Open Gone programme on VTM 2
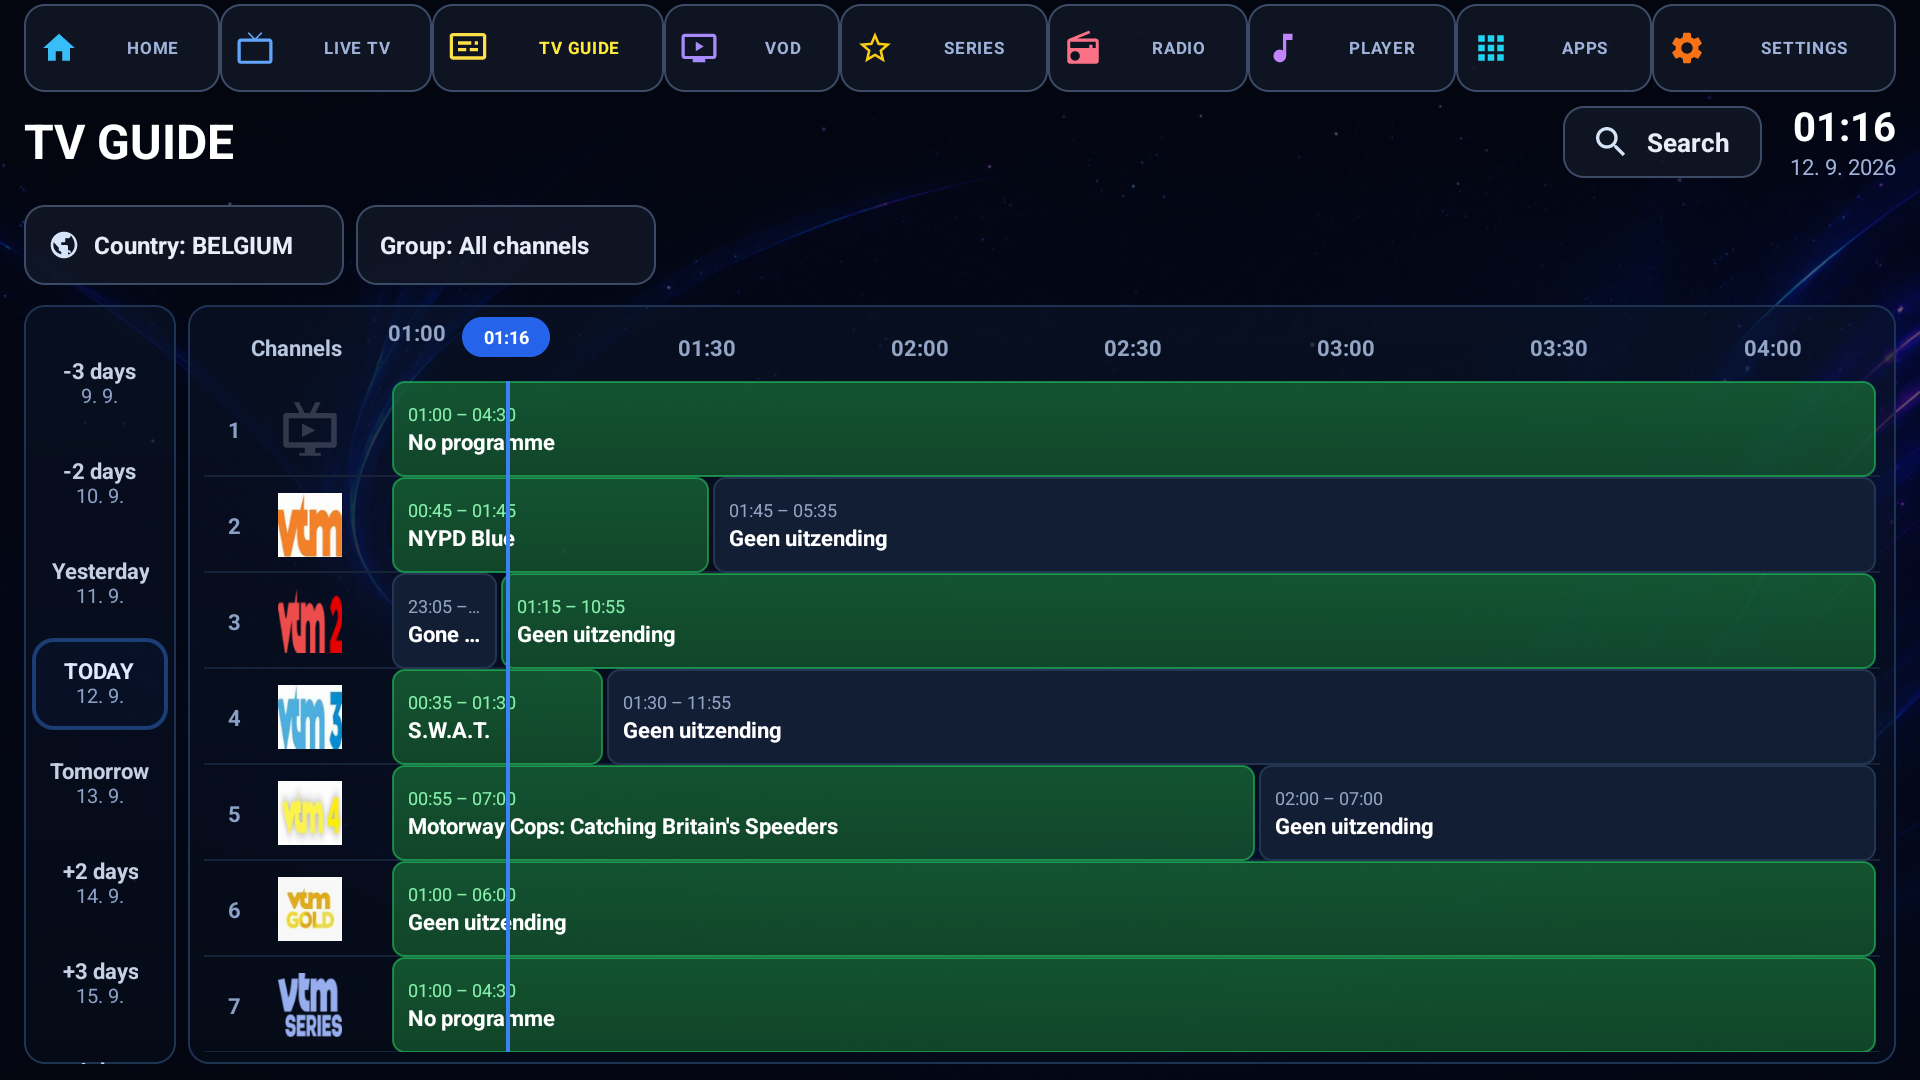1920x1080 pixels. click(444, 621)
